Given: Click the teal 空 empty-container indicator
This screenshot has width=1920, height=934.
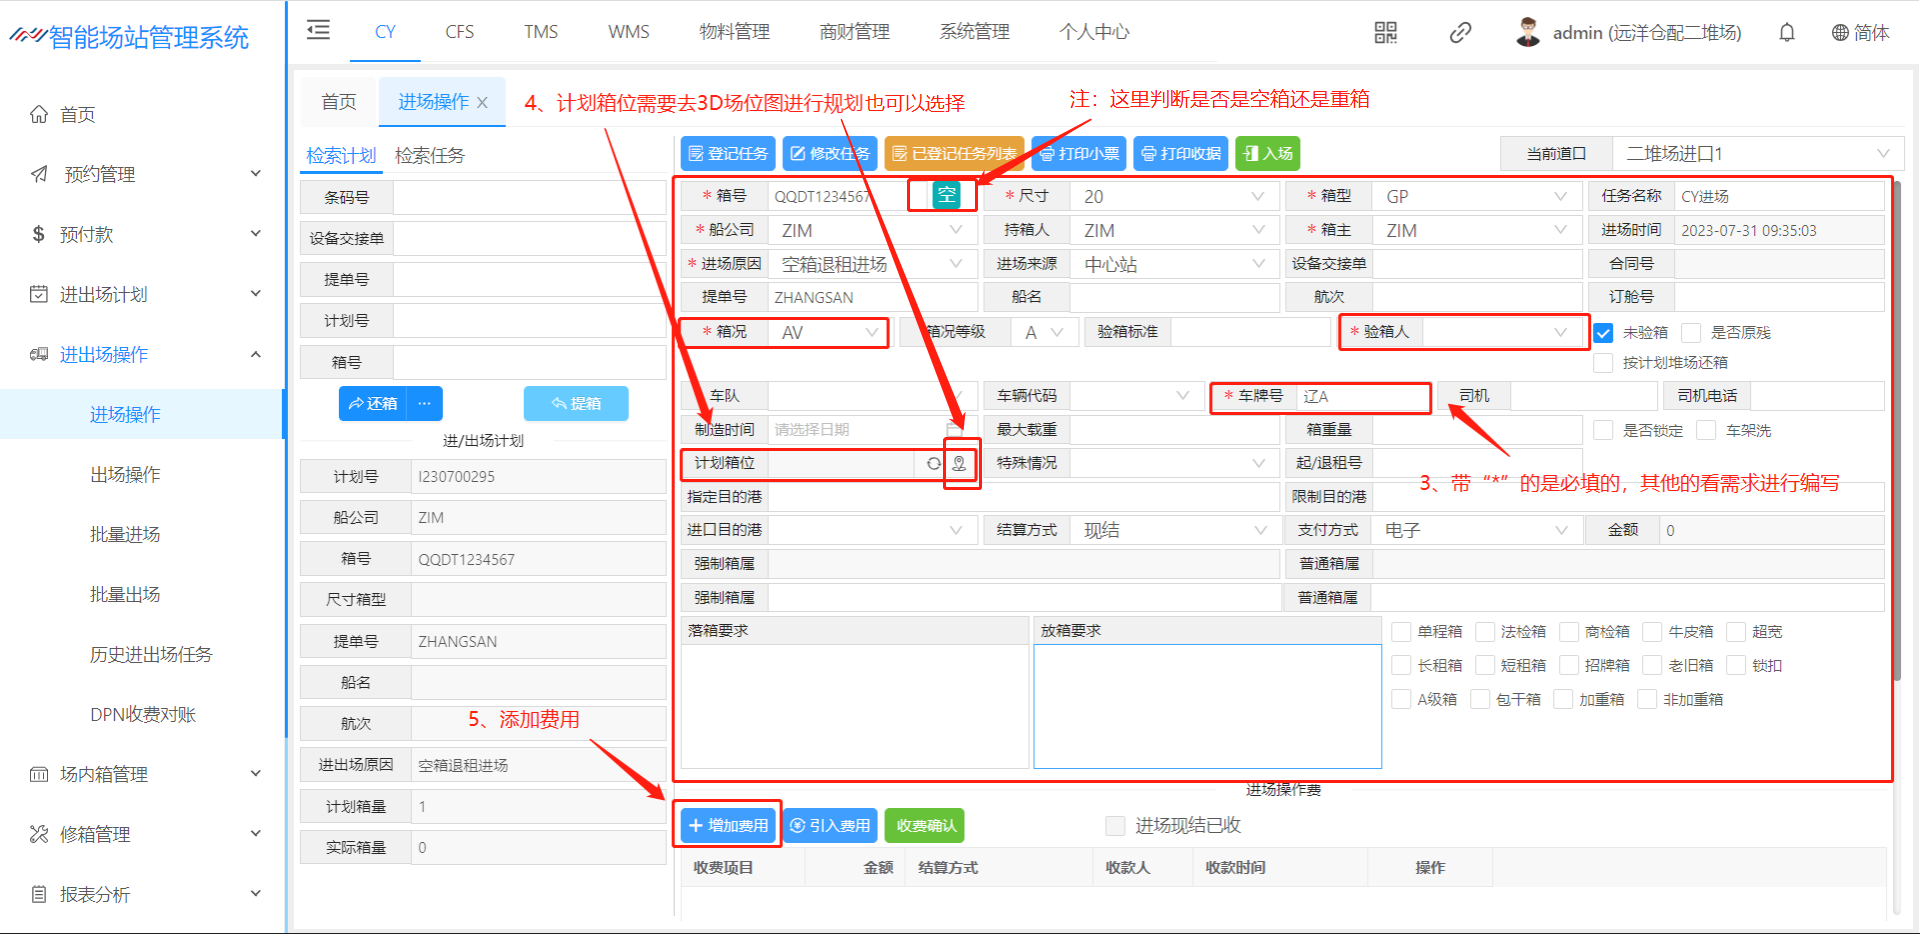Looking at the screenshot, I should pyautogui.click(x=946, y=195).
